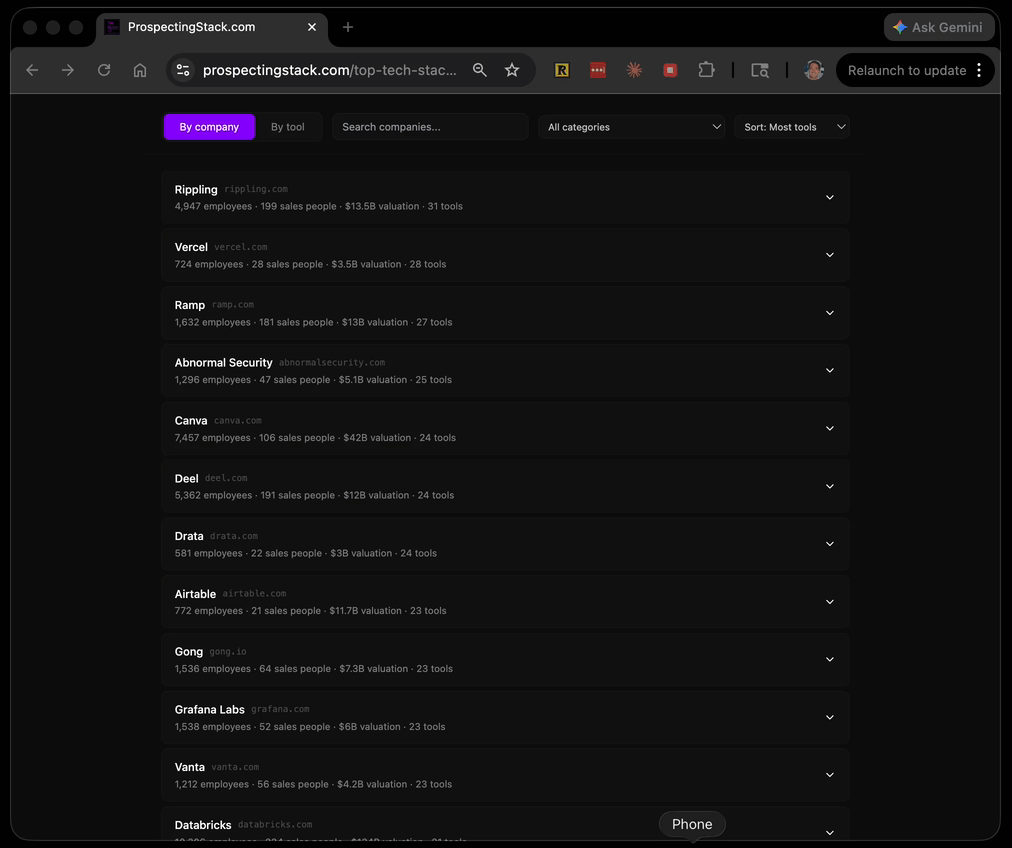Viewport: 1012px width, 848px height.
Task: Click the red square recorder extension icon
Action: [x=671, y=70]
